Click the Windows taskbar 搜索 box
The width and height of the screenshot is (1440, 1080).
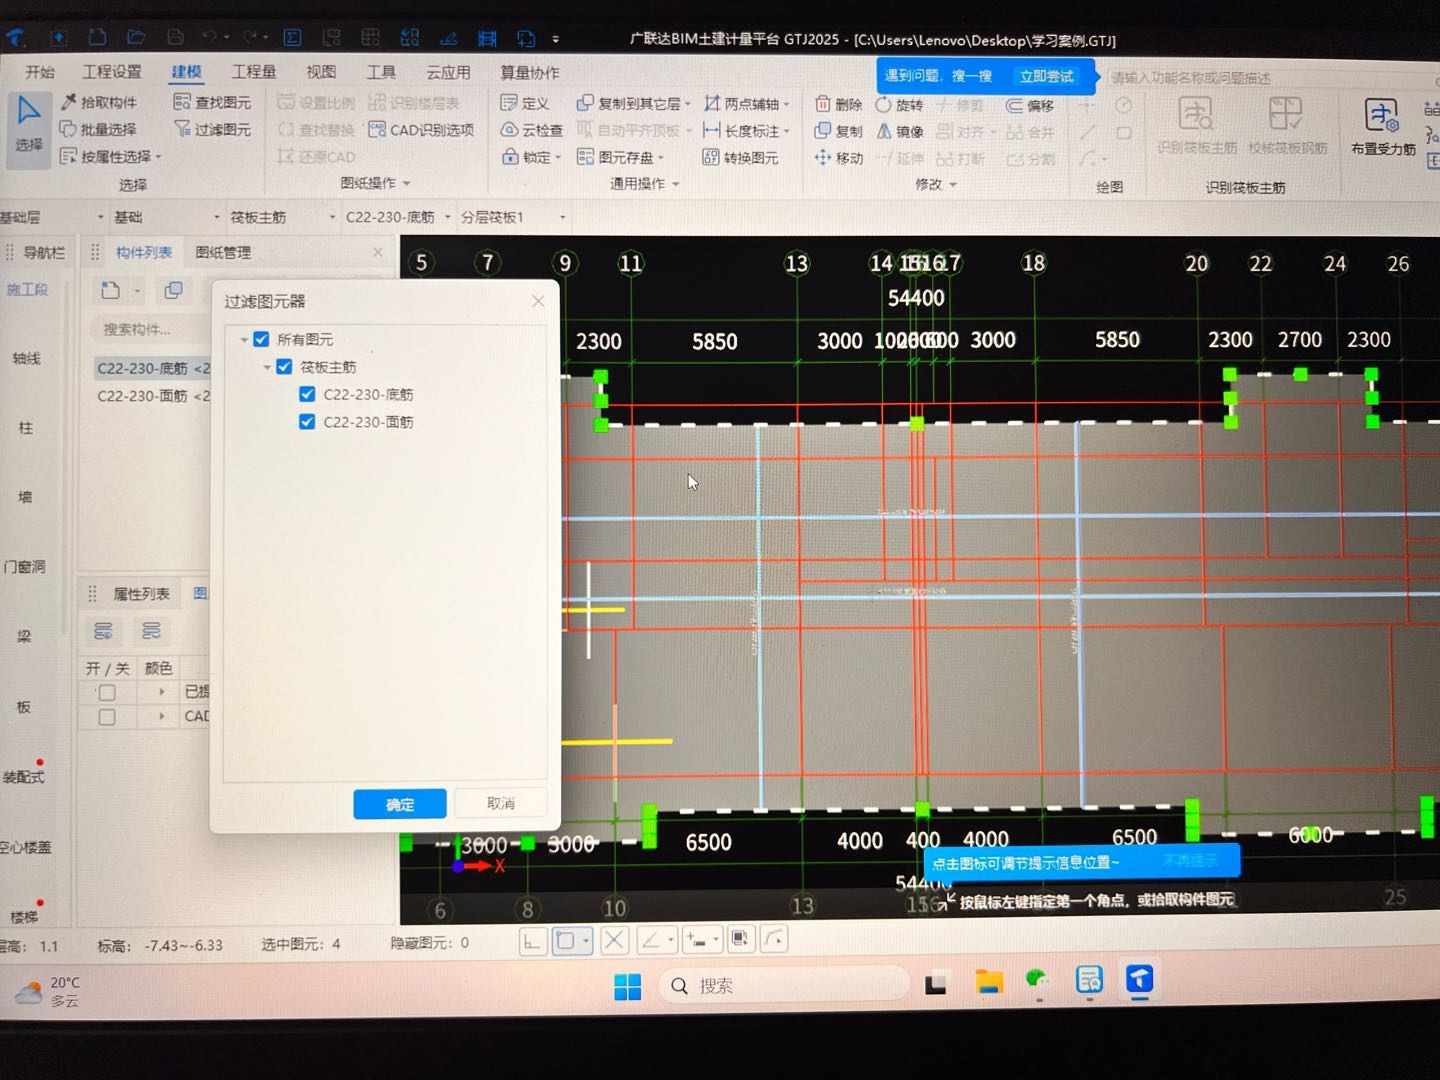(x=785, y=986)
